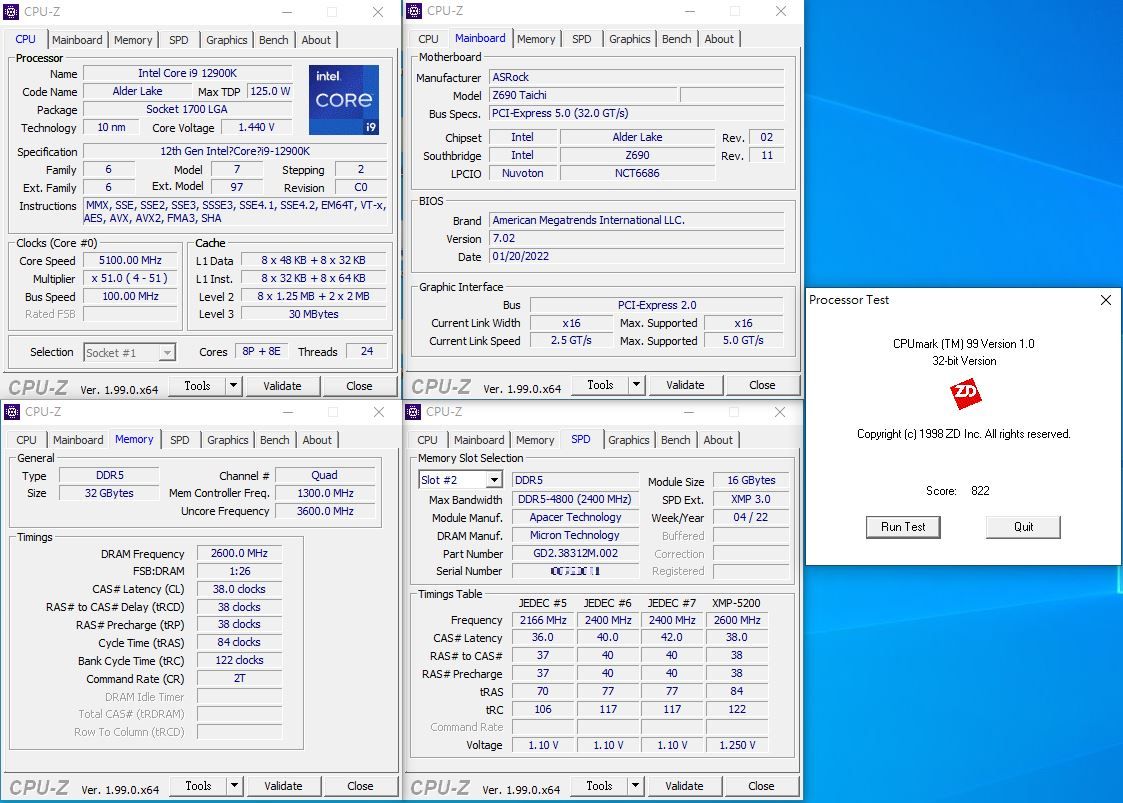This screenshot has height=803, width=1123.
Task: Click Validate button in Memory window
Action: [284, 786]
